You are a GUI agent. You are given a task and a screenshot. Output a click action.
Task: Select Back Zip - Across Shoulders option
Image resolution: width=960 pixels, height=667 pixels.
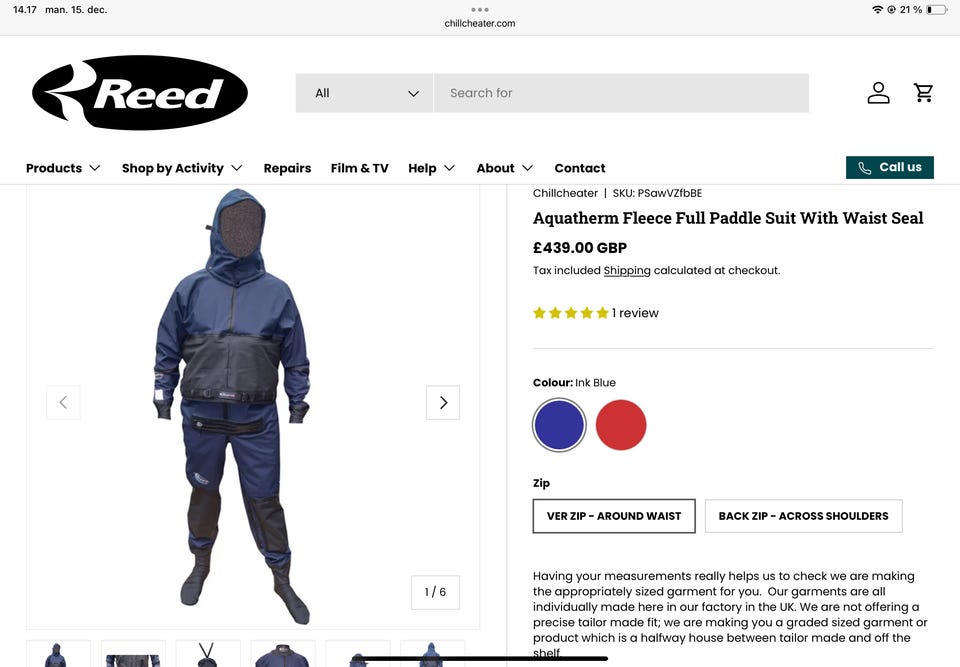803,516
